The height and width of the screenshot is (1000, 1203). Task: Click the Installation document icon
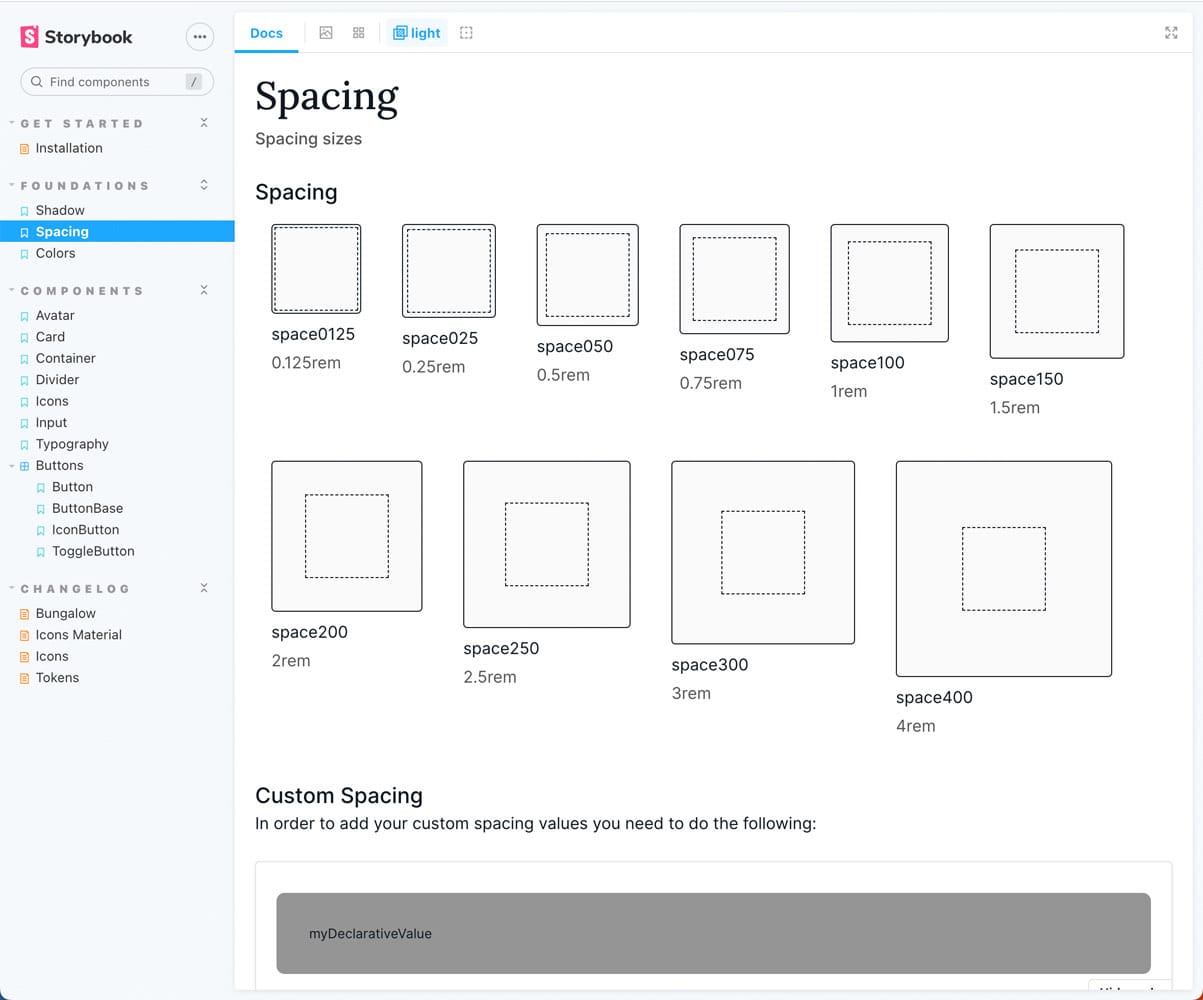(x=25, y=149)
